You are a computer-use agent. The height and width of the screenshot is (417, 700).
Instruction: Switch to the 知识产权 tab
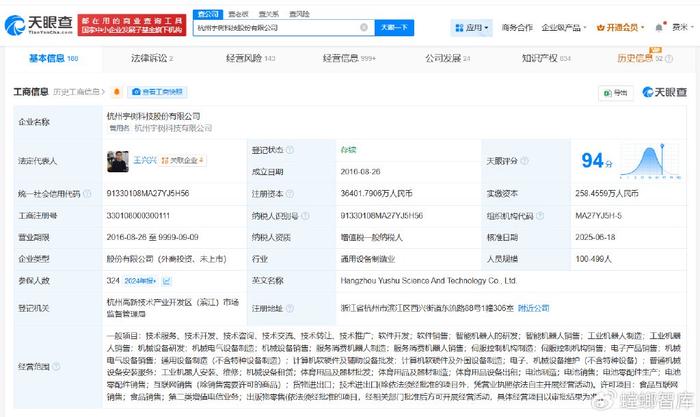546,58
